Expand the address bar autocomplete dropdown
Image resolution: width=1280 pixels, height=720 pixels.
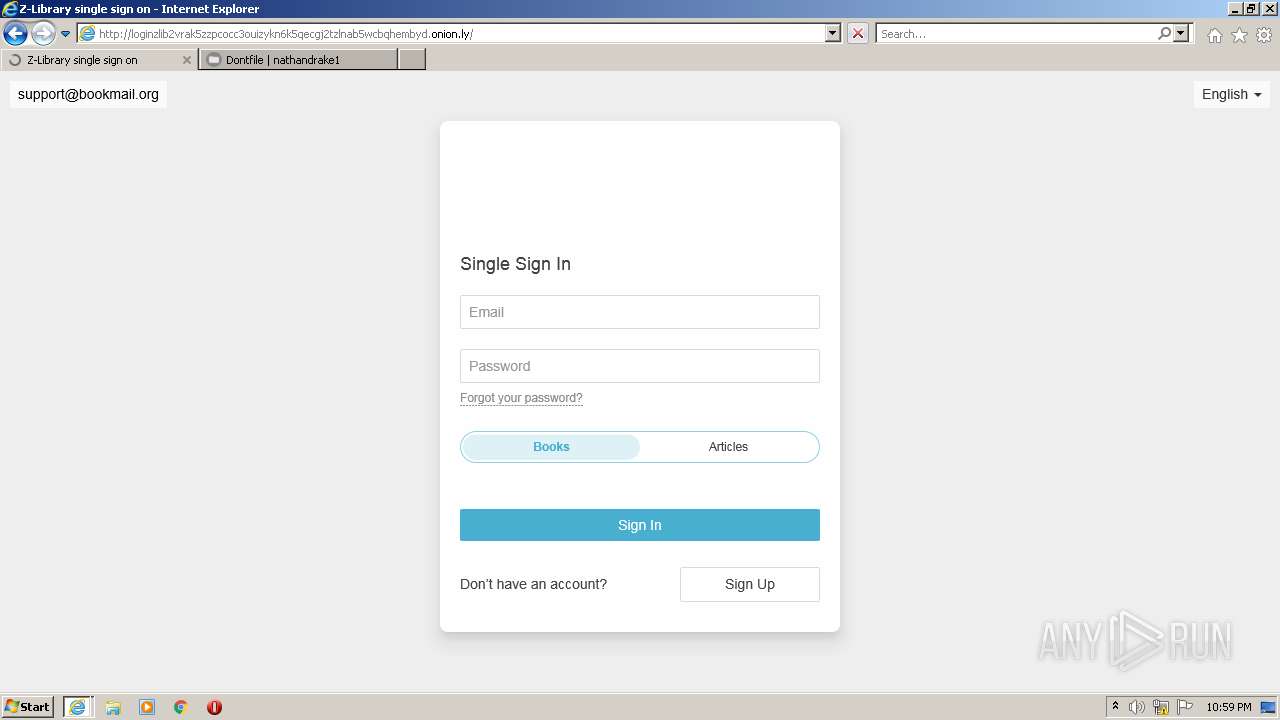click(833, 33)
